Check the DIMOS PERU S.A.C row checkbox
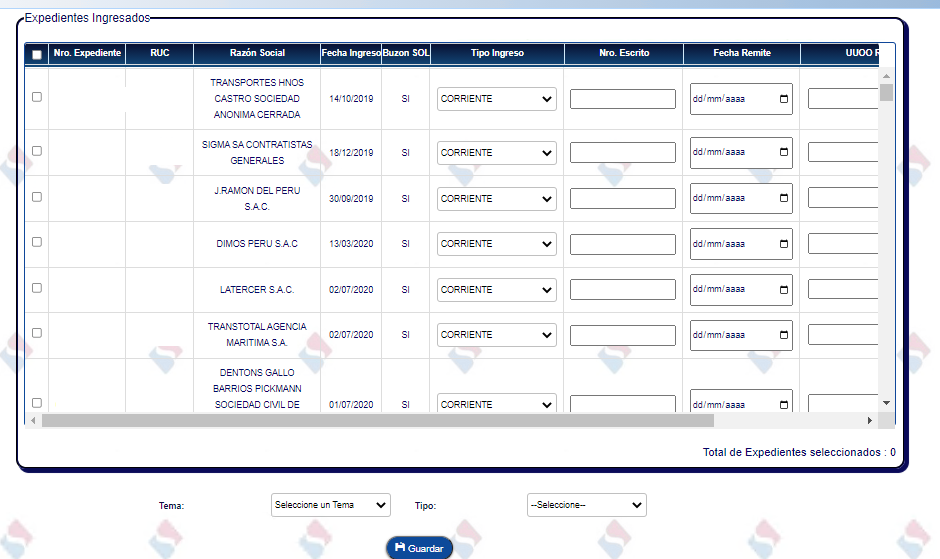The image size is (940, 559). tap(37, 242)
